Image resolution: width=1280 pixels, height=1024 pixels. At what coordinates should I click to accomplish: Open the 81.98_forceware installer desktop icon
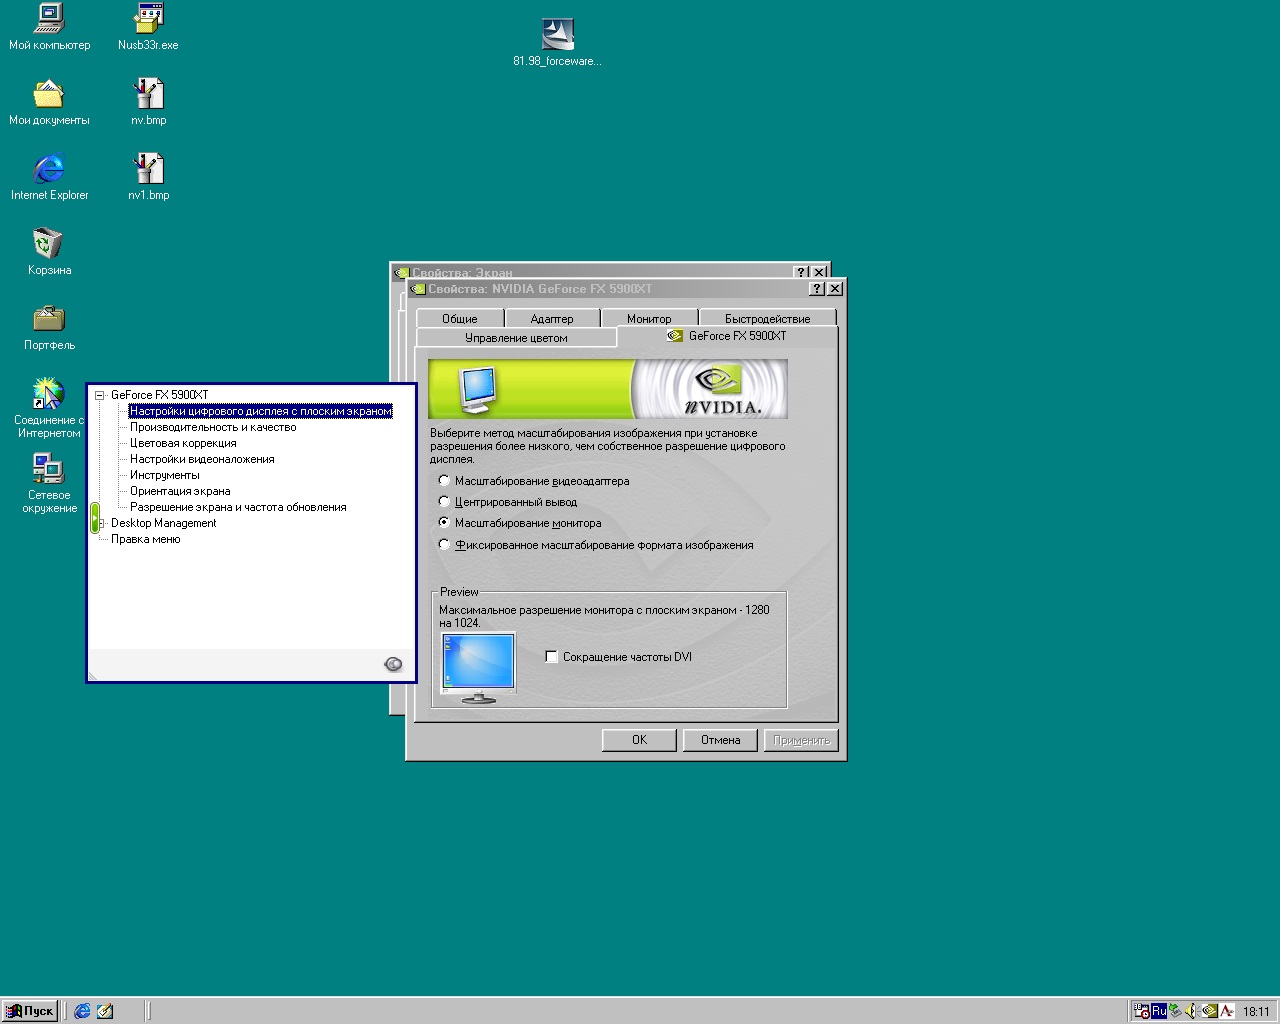click(x=557, y=35)
